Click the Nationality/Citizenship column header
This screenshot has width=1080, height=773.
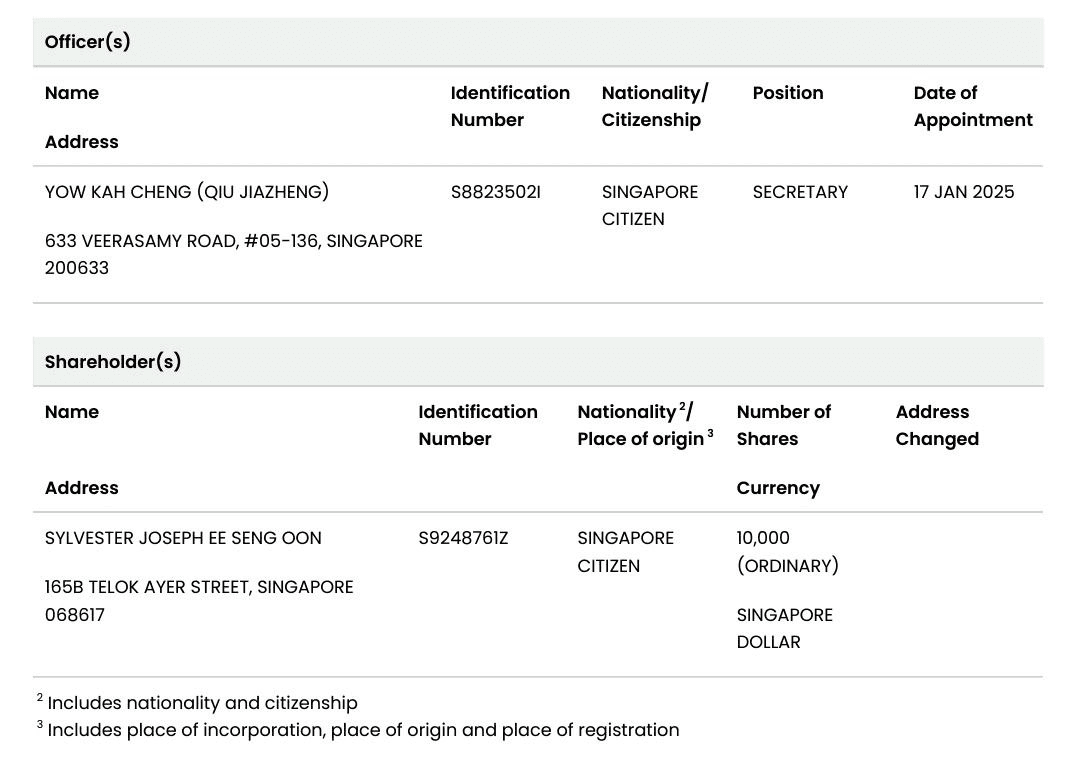[x=655, y=106]
